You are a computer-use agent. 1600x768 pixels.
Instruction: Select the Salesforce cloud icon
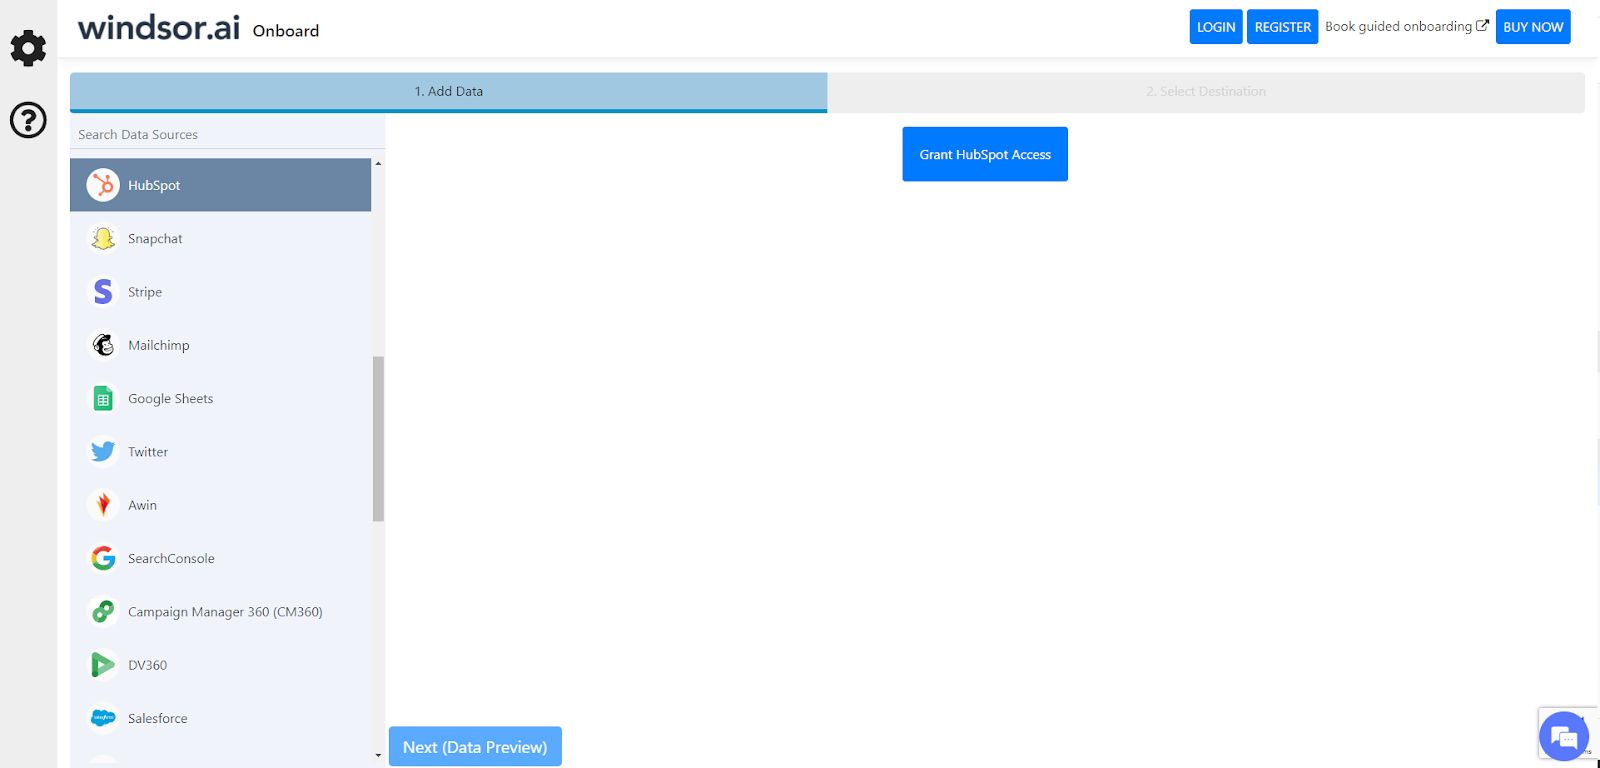(103, 718)
